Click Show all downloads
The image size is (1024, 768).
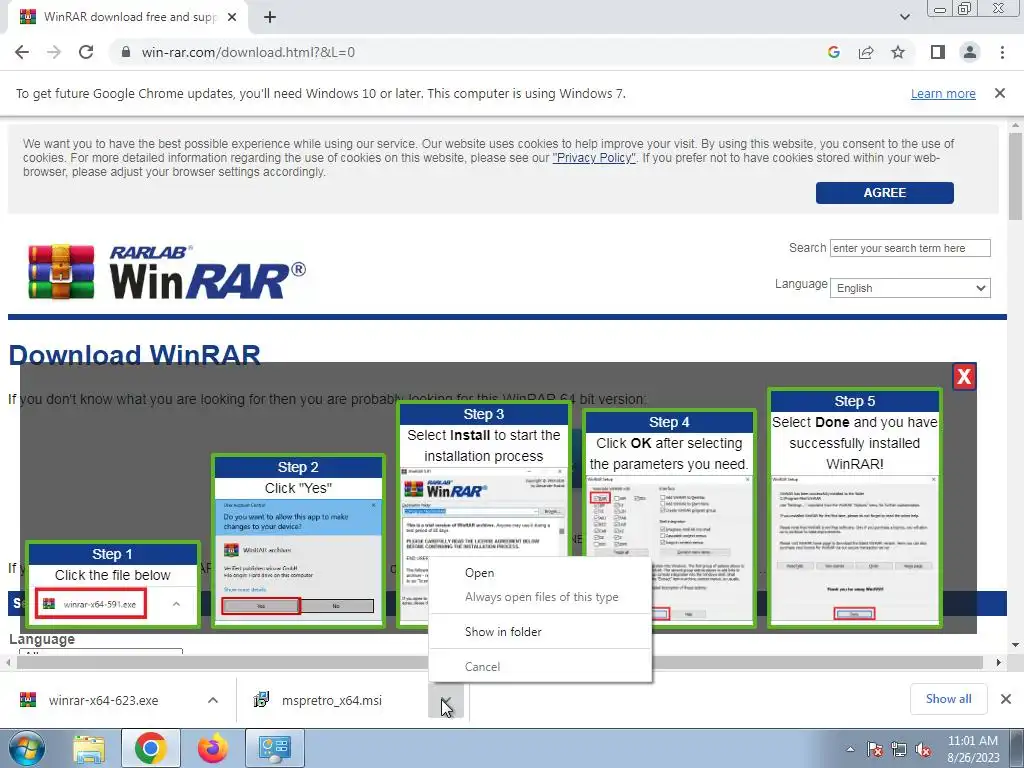point(948,699)
